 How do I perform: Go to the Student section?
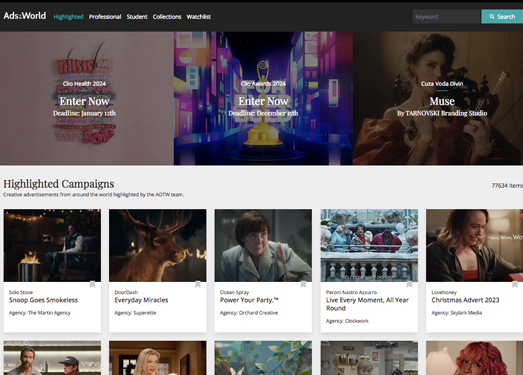point(137,17)
